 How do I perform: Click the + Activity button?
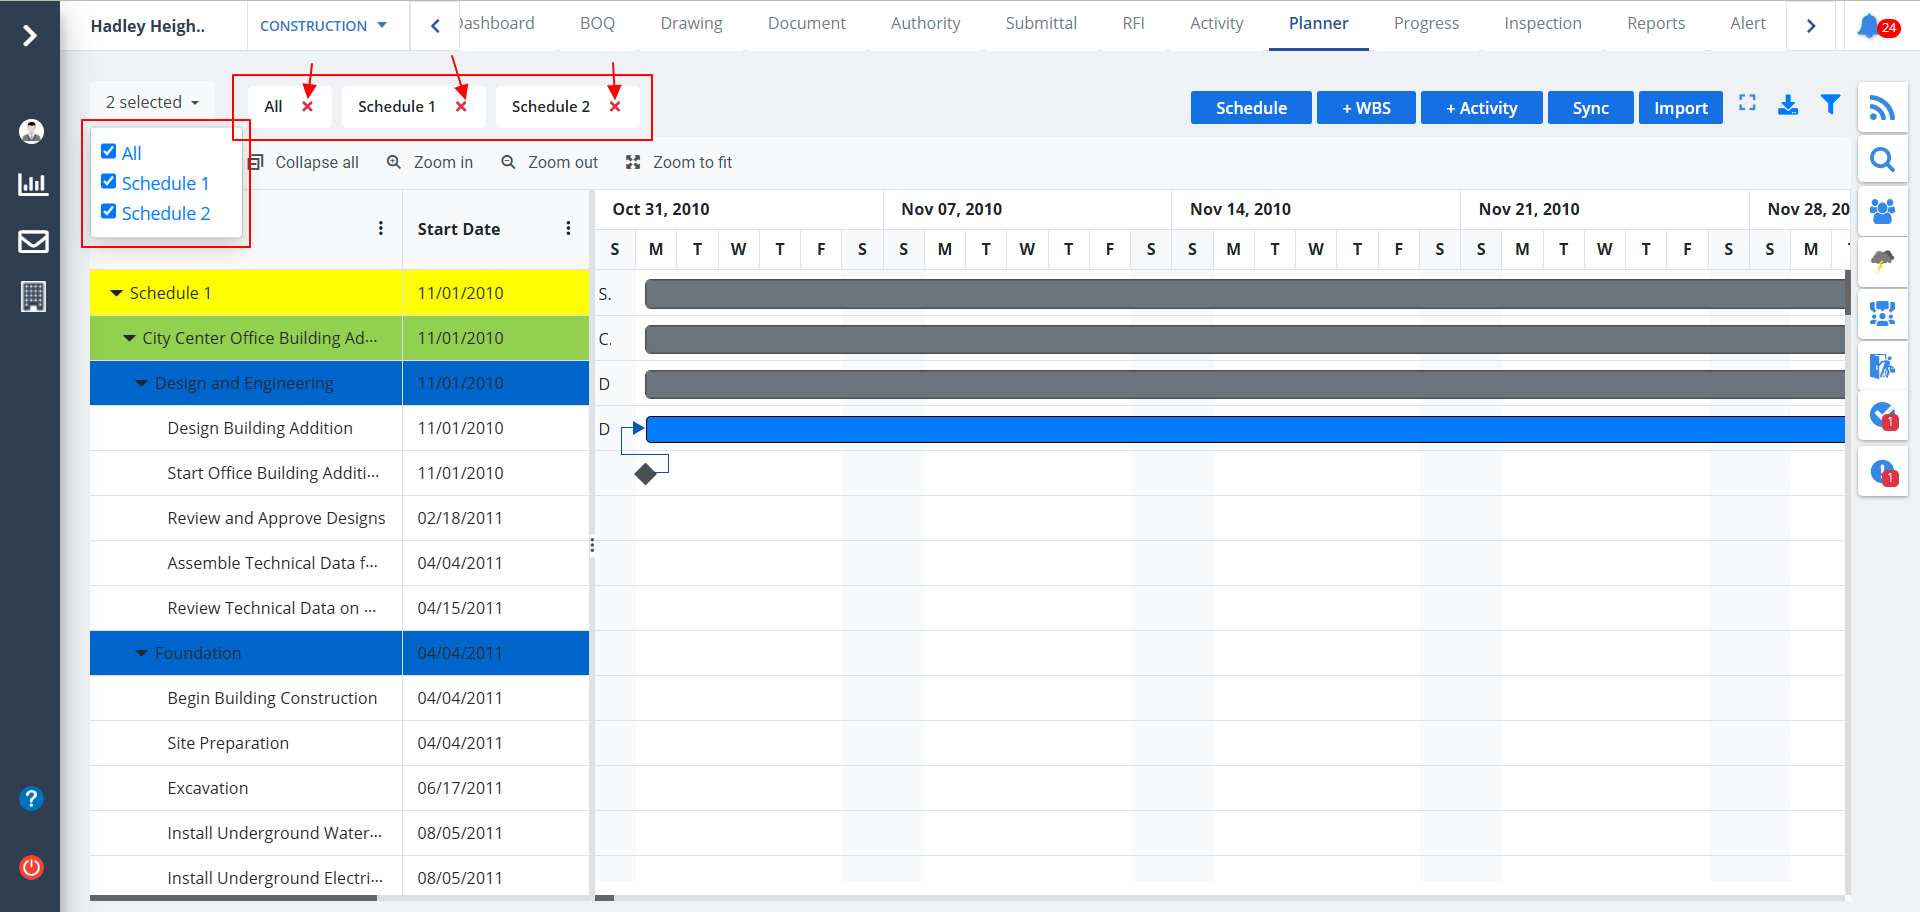[1481, 108]
